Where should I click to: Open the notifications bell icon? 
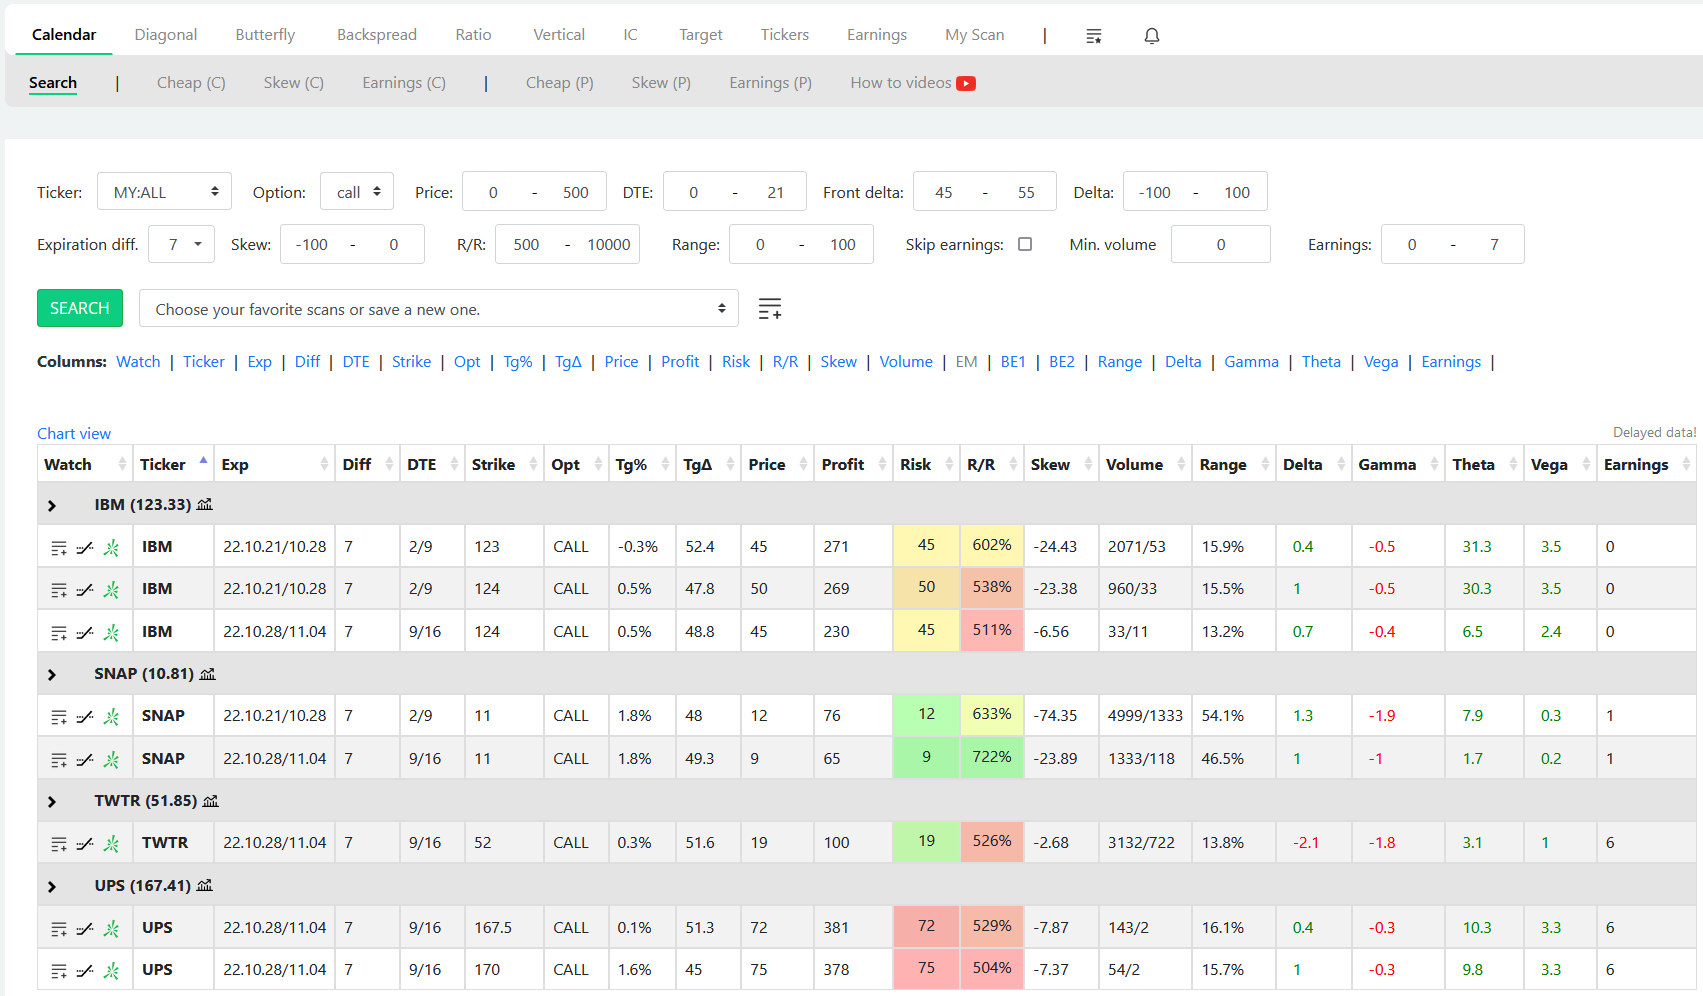pyautogui.click(x=1152, y=36)
